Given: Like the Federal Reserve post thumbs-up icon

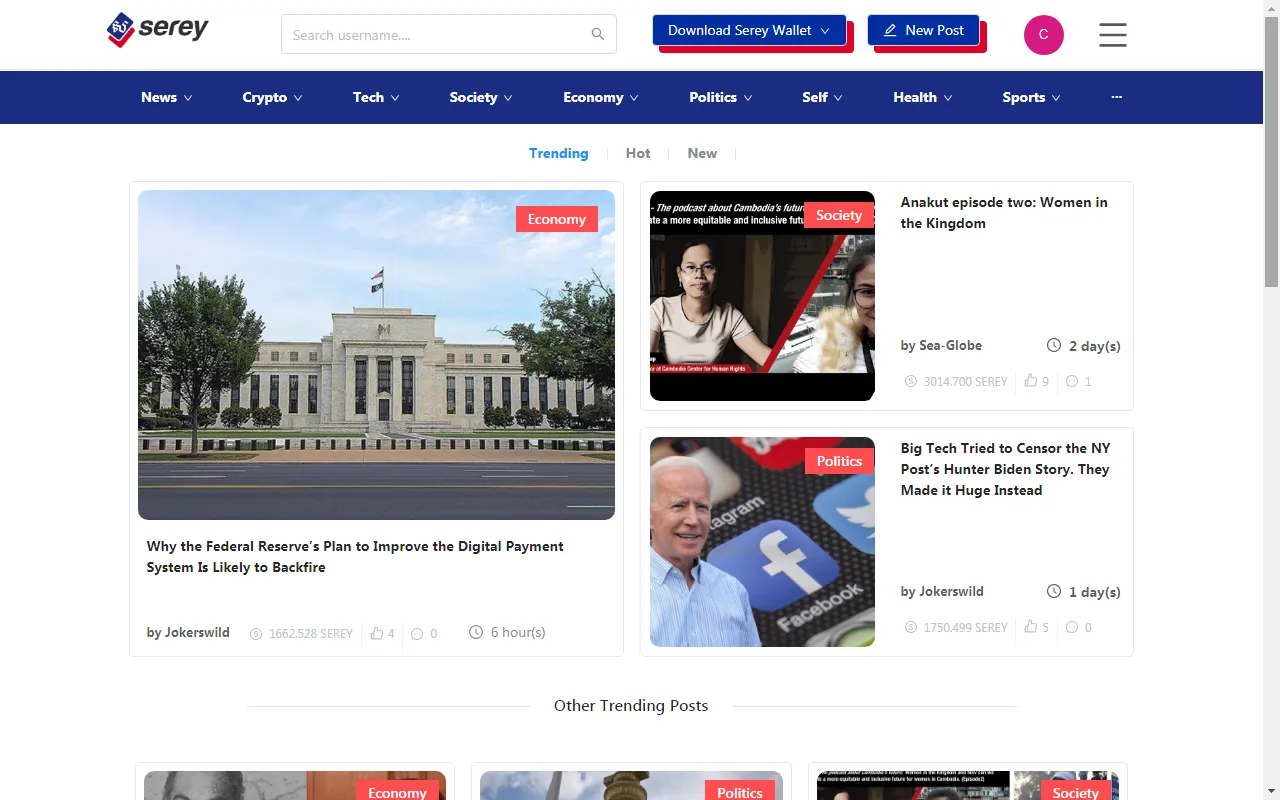Looking at the screenshot, I should tap(377, 633).
